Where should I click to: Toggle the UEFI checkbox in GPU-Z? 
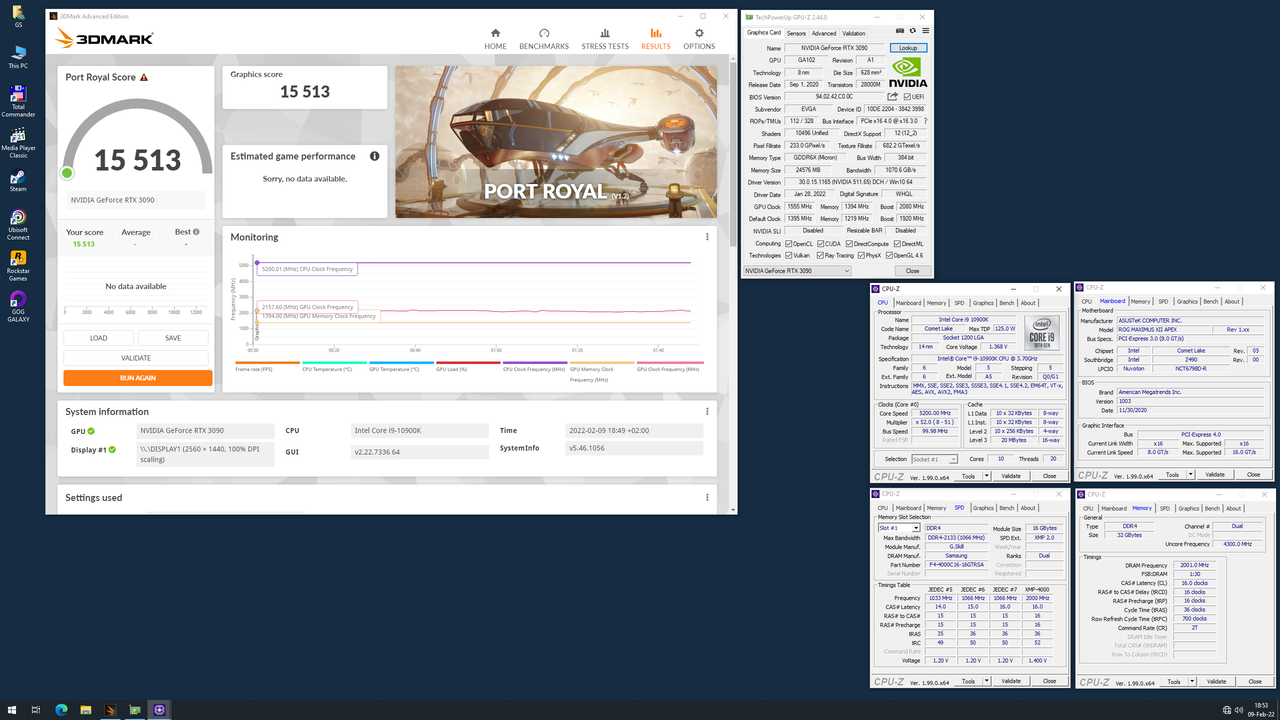tap(906, 97)
